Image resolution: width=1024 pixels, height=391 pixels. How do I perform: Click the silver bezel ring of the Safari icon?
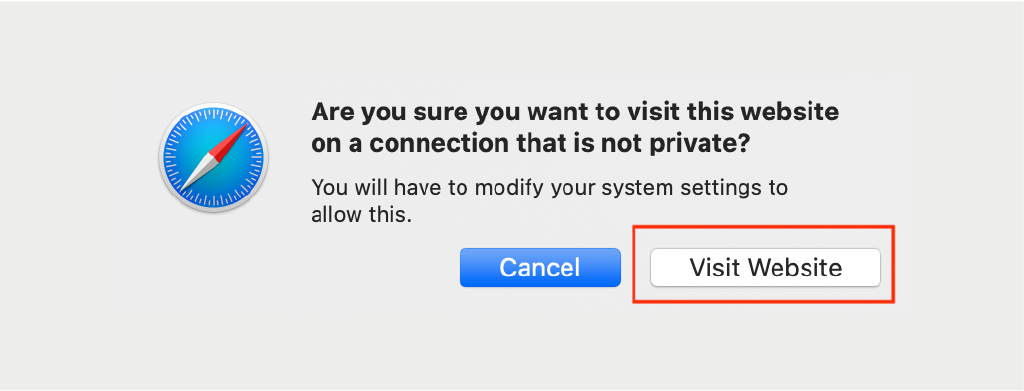214,106
